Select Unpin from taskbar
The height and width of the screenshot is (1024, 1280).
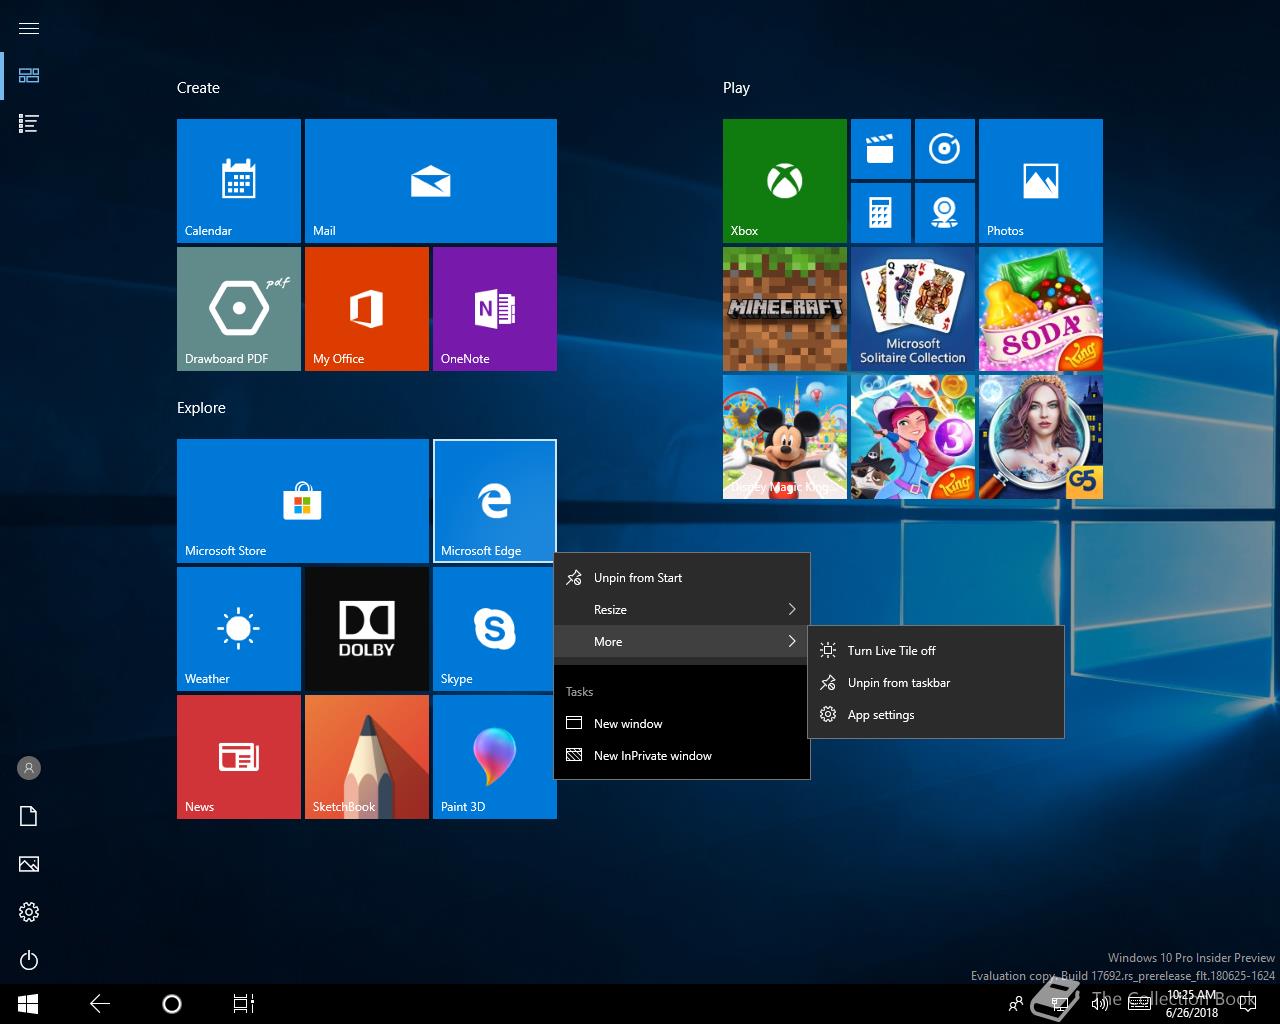[x=898, y=683]
